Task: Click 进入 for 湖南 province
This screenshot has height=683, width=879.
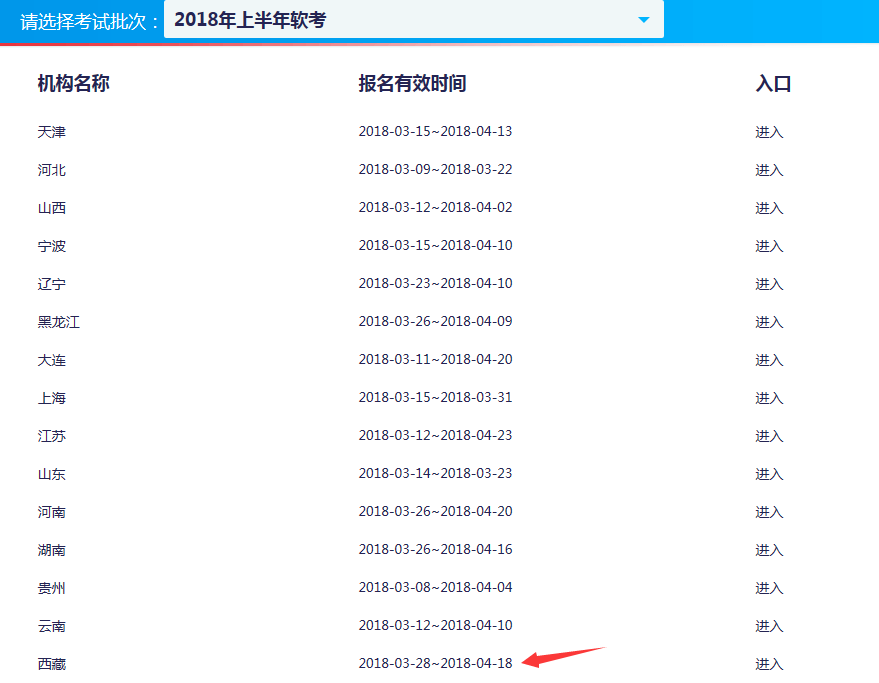Action: (x=769, y=549)
